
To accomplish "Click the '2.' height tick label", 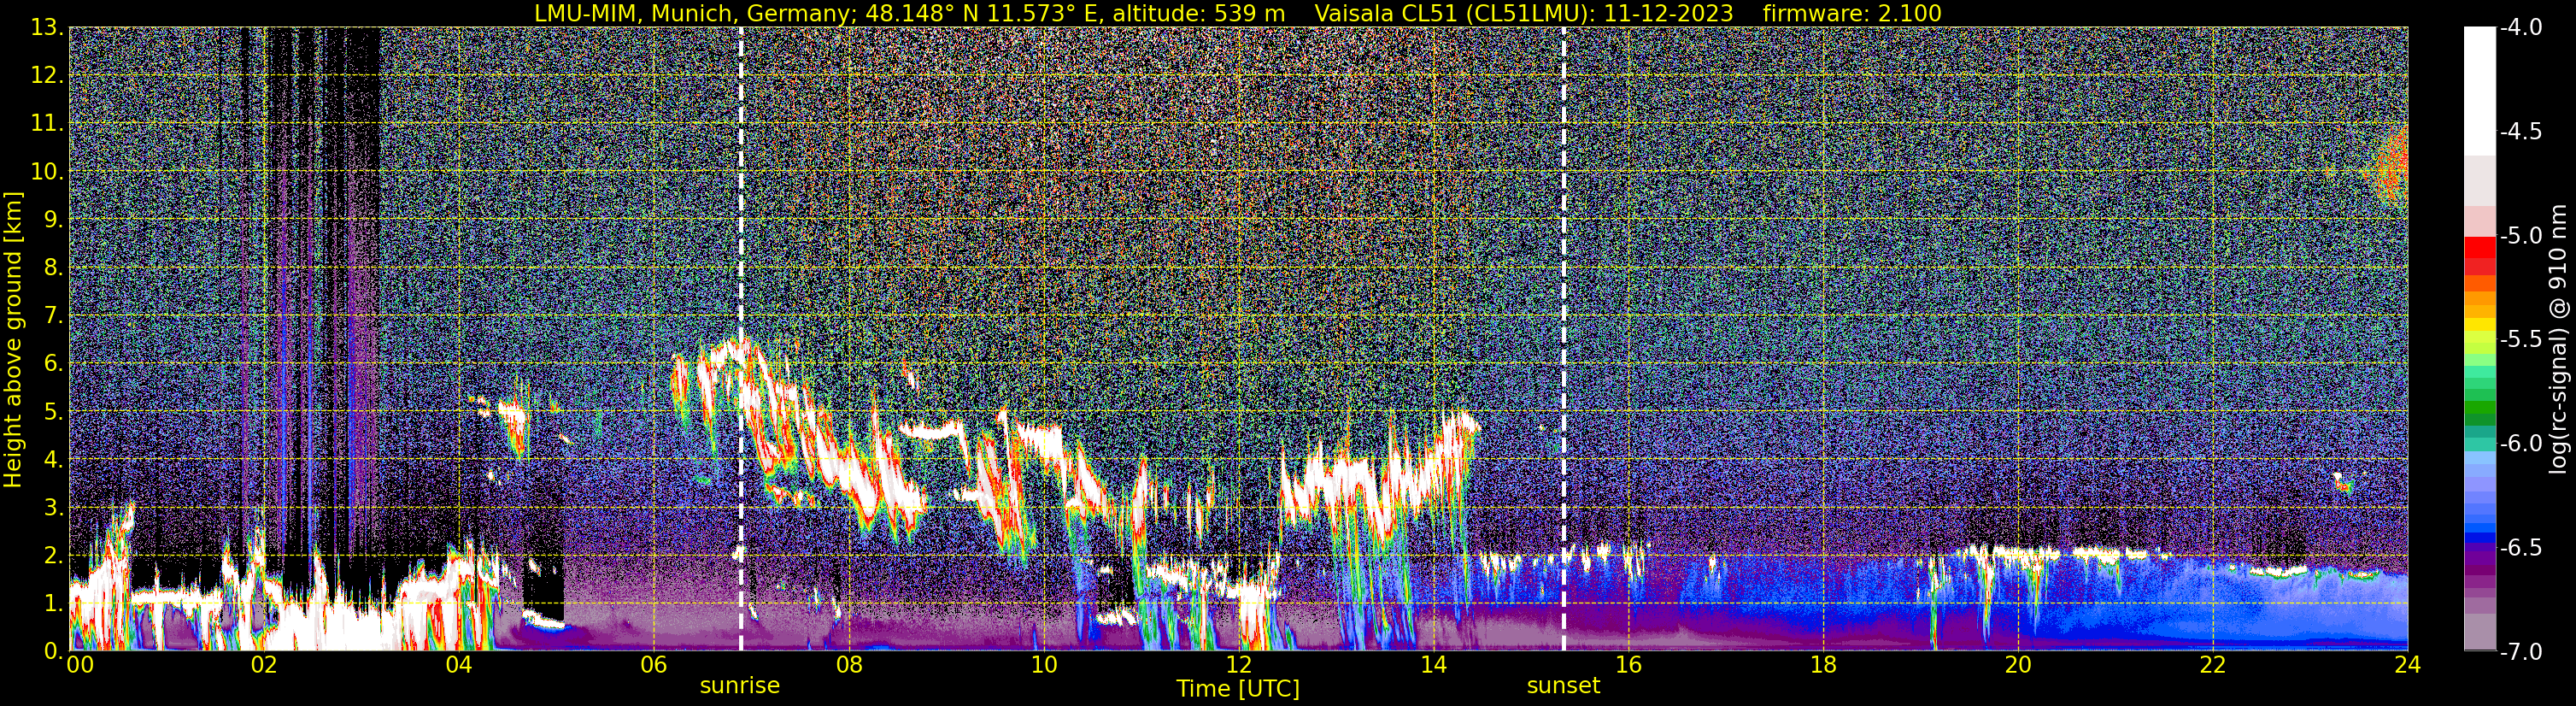I will 54,556.
